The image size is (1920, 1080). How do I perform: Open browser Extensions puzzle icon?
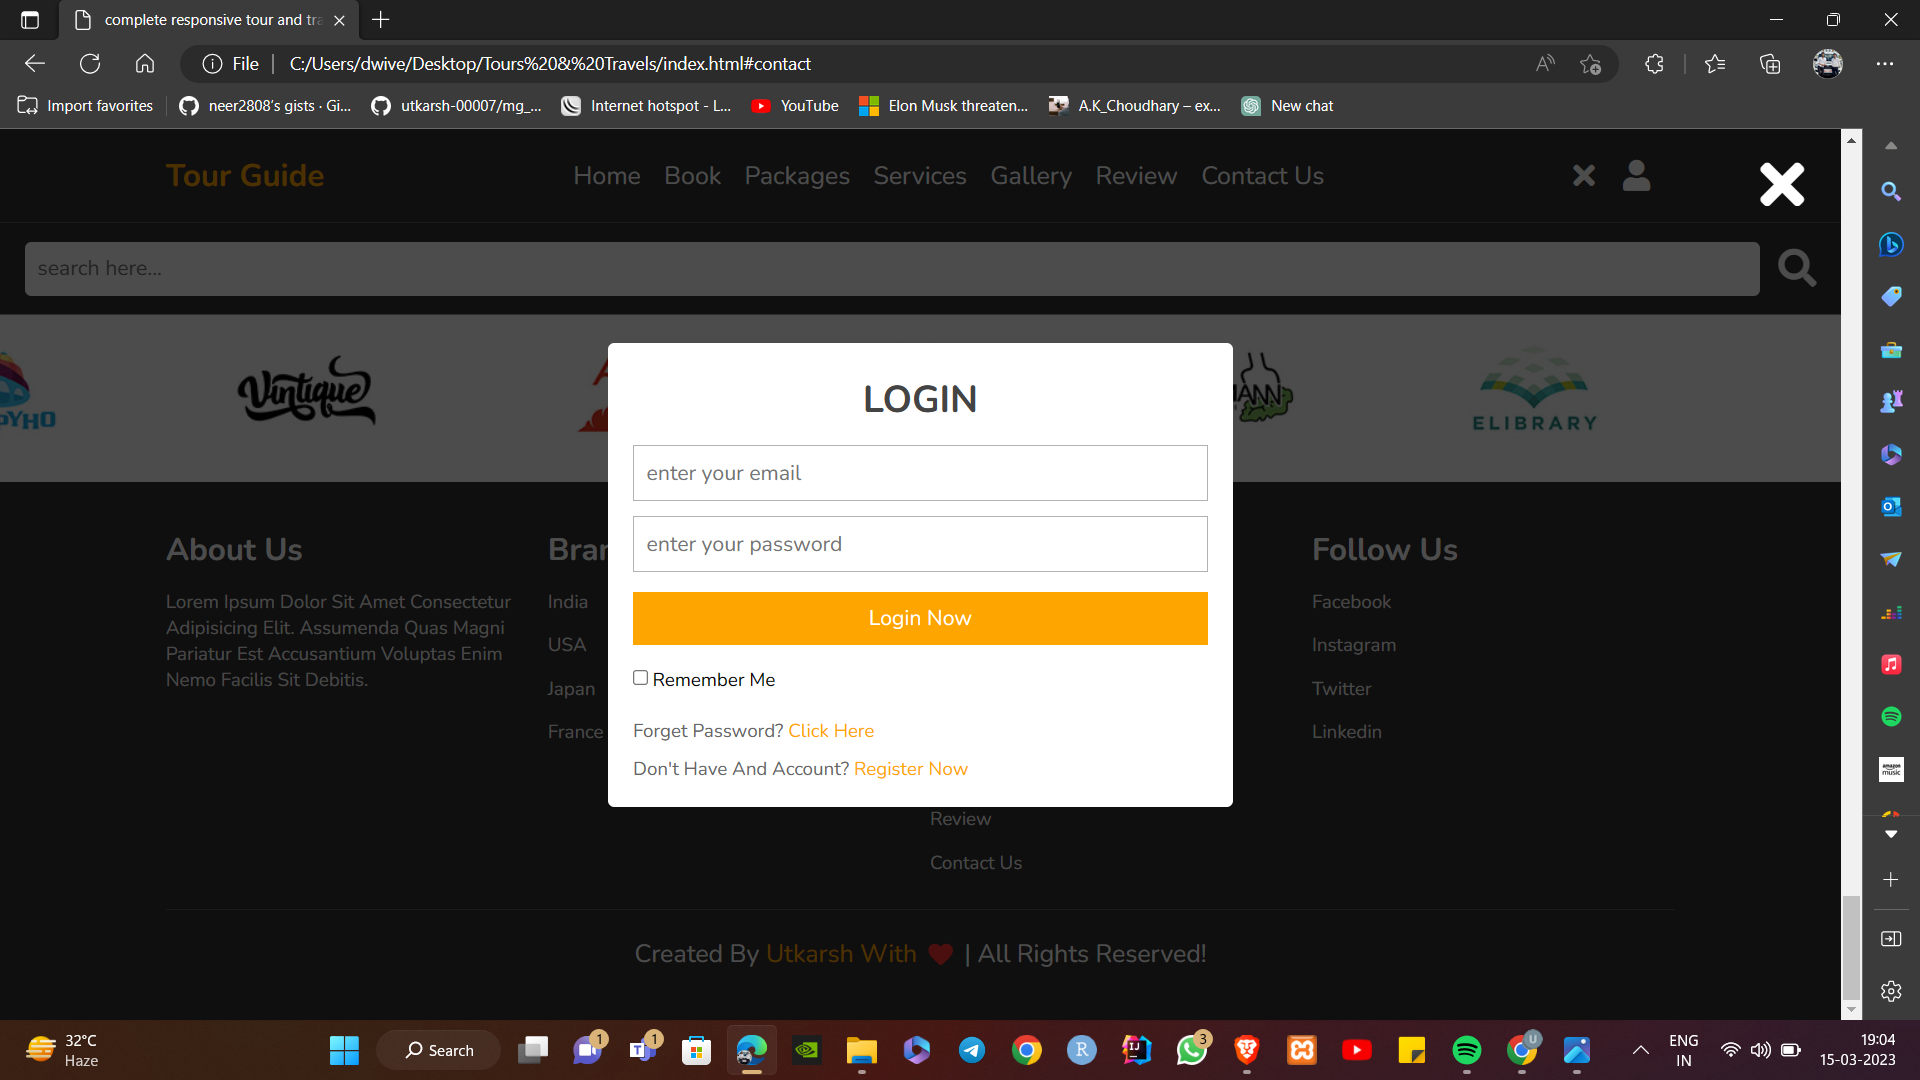click(1654, 64)
